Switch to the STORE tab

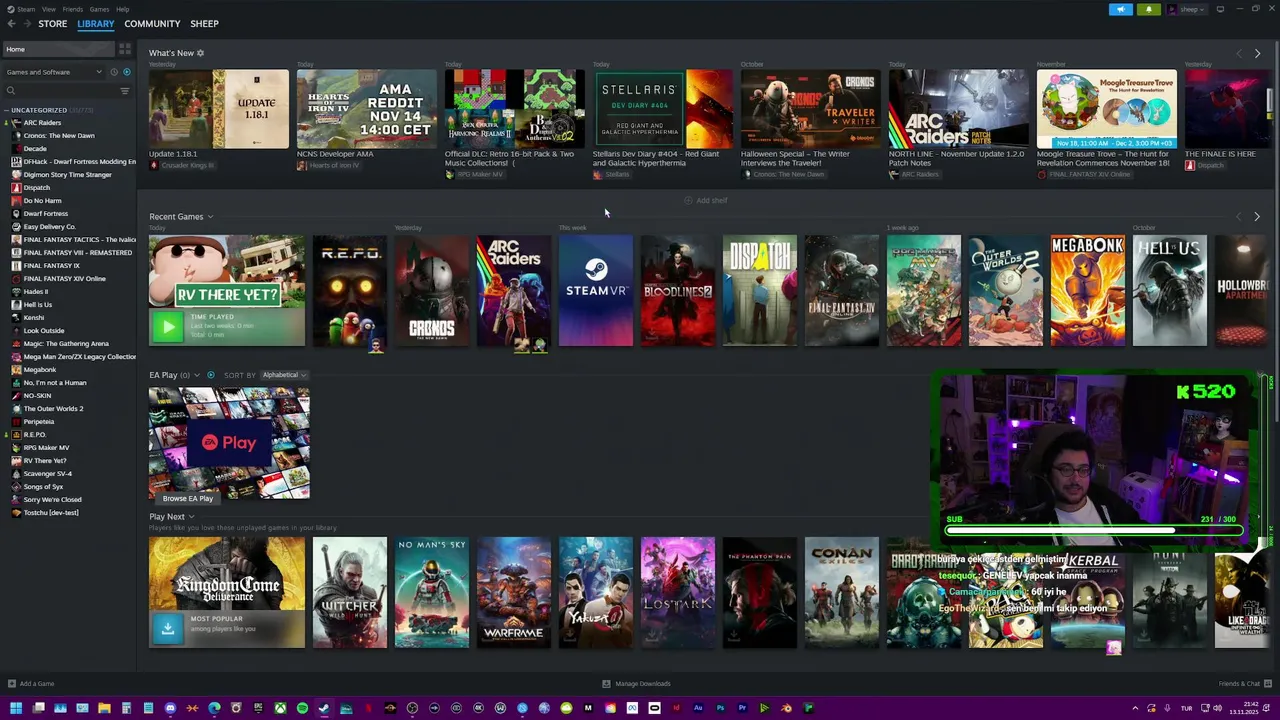click(52, 23)
